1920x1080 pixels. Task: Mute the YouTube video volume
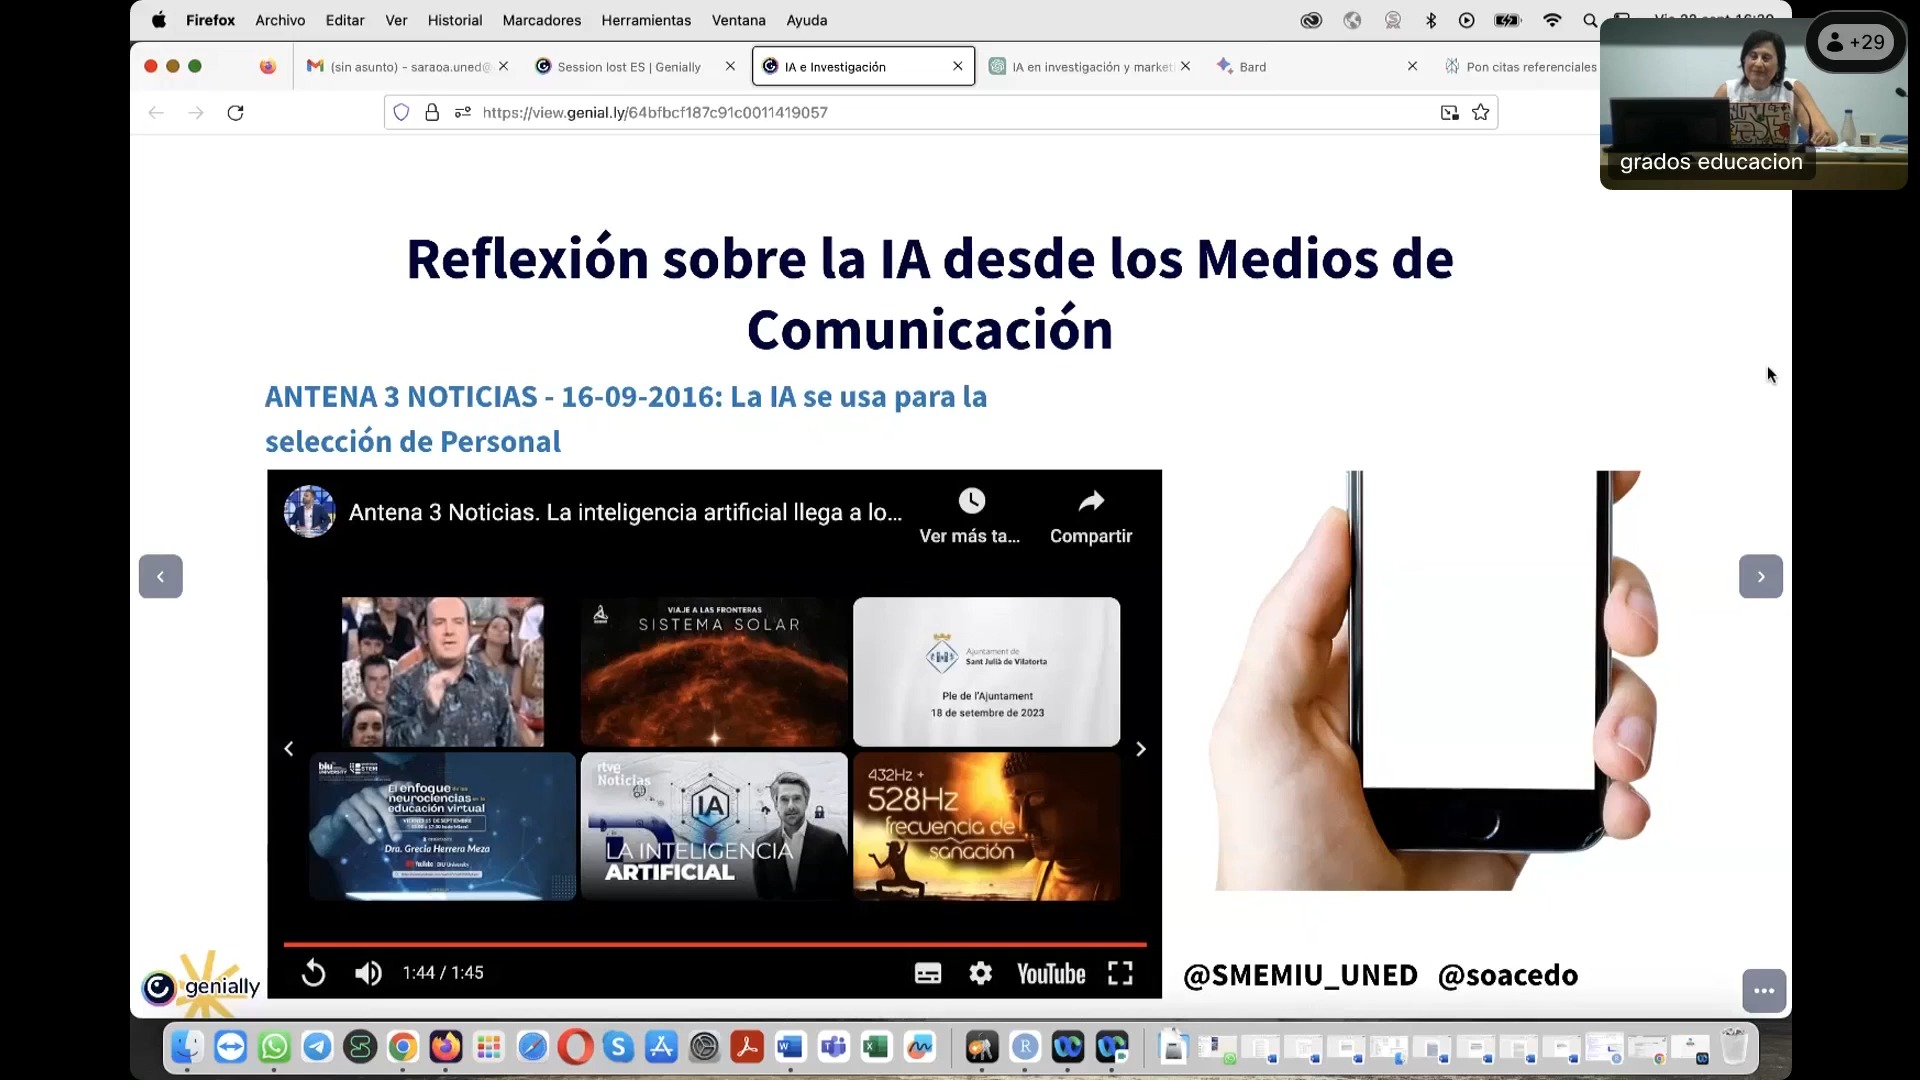tap(368, 973)
